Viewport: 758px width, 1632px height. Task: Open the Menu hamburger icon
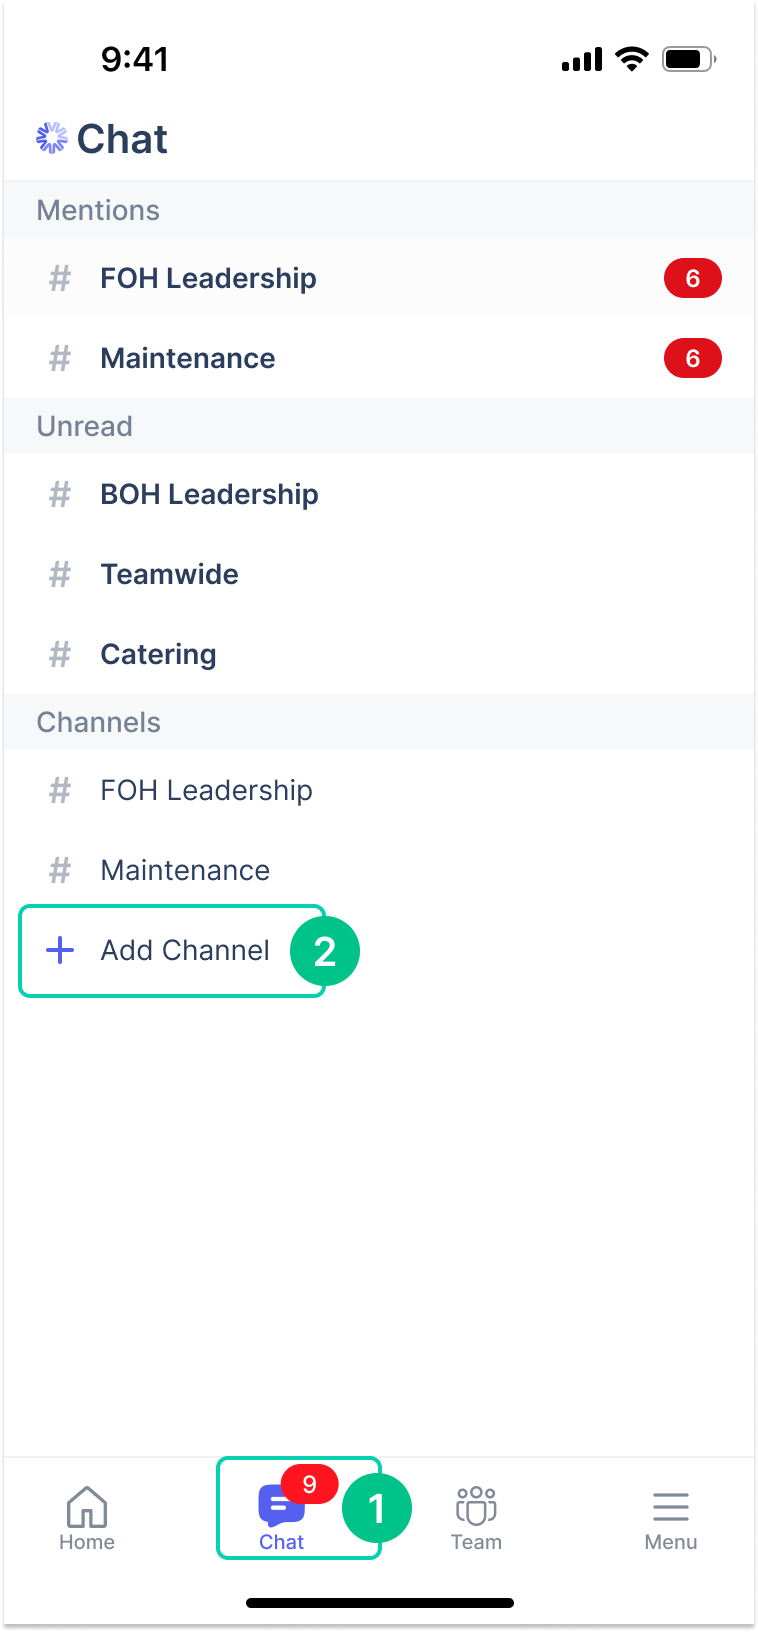[670, 1507]
